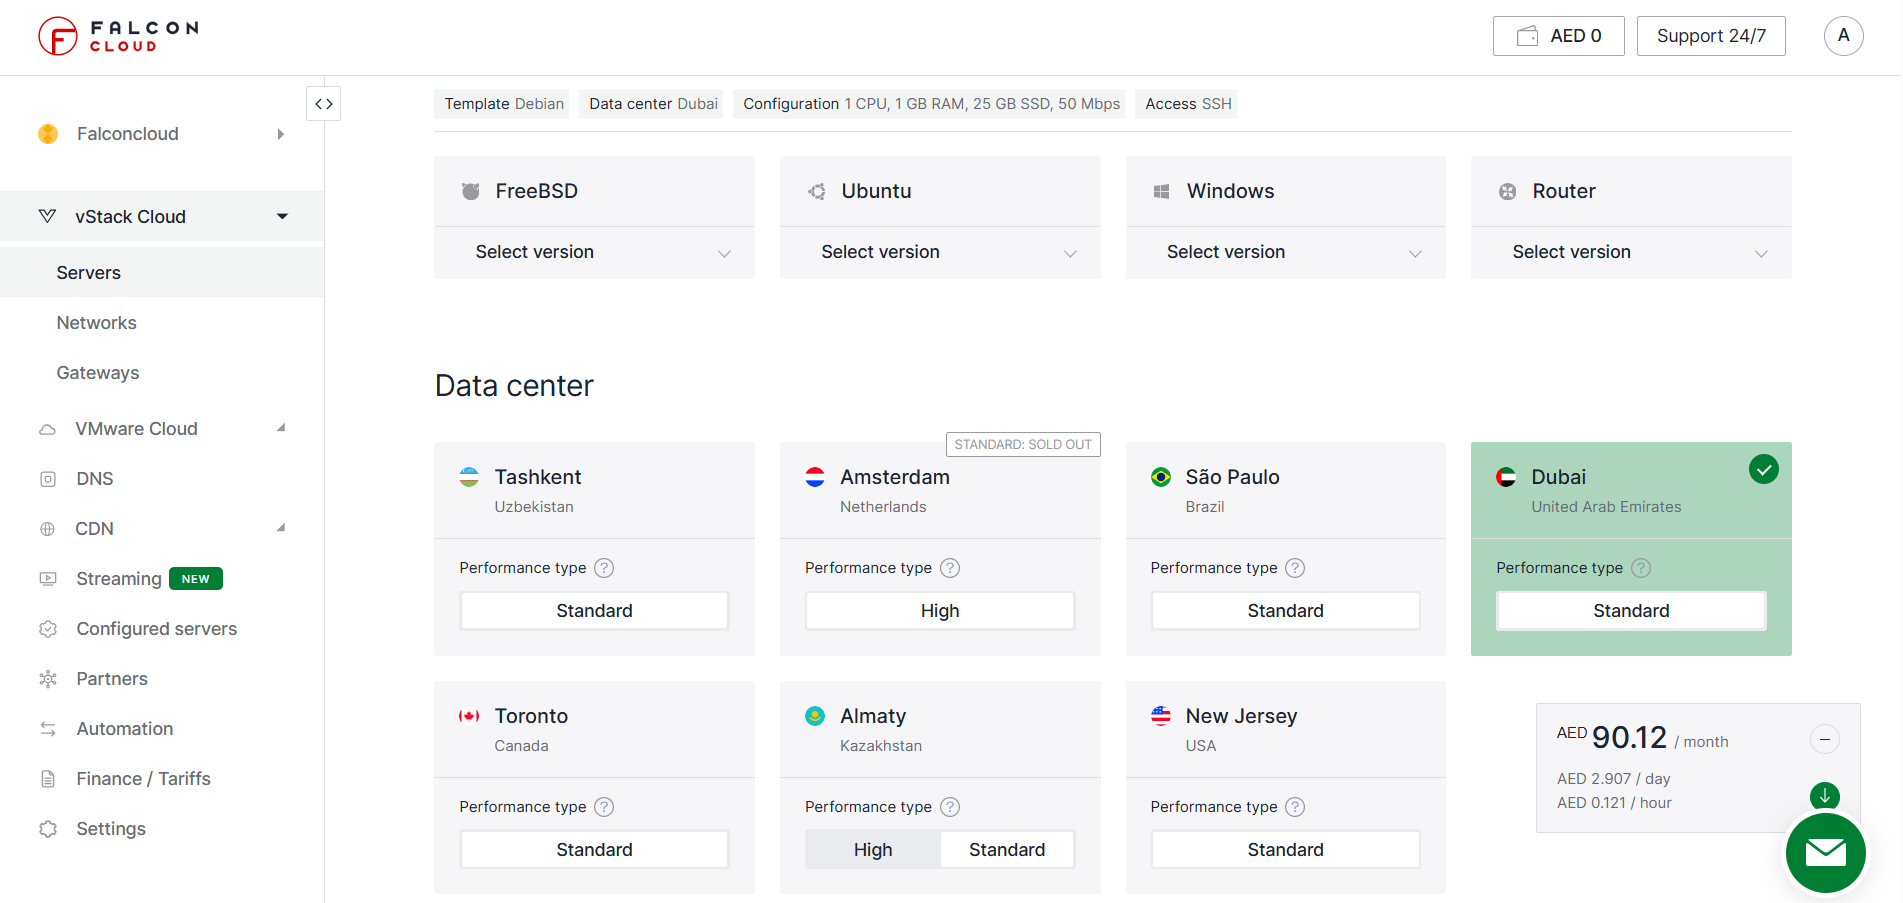
Task: Click the Partners sidebar icon
Action: pyautogui.click(x=48, y=679)
